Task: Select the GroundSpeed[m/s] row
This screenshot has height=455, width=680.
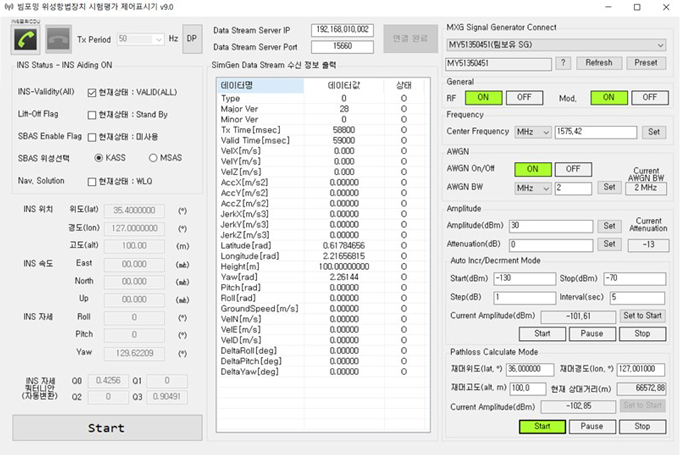Action: (321, 308)
